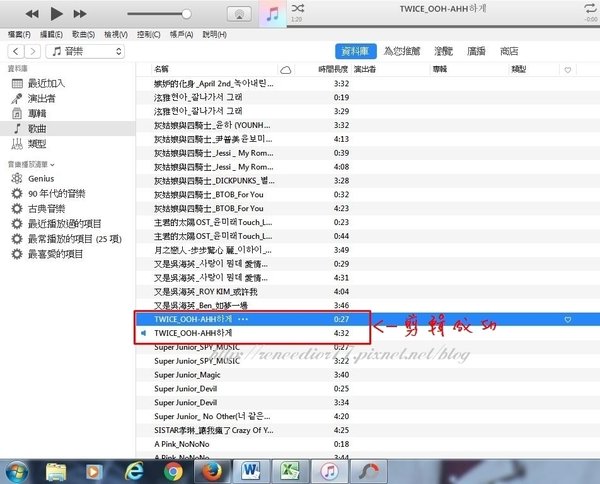Select the 灰姑娘與四騎士_BTOB_For You 4:23 song
Viewport: 600px width, 484px height.
click(368, 209)
